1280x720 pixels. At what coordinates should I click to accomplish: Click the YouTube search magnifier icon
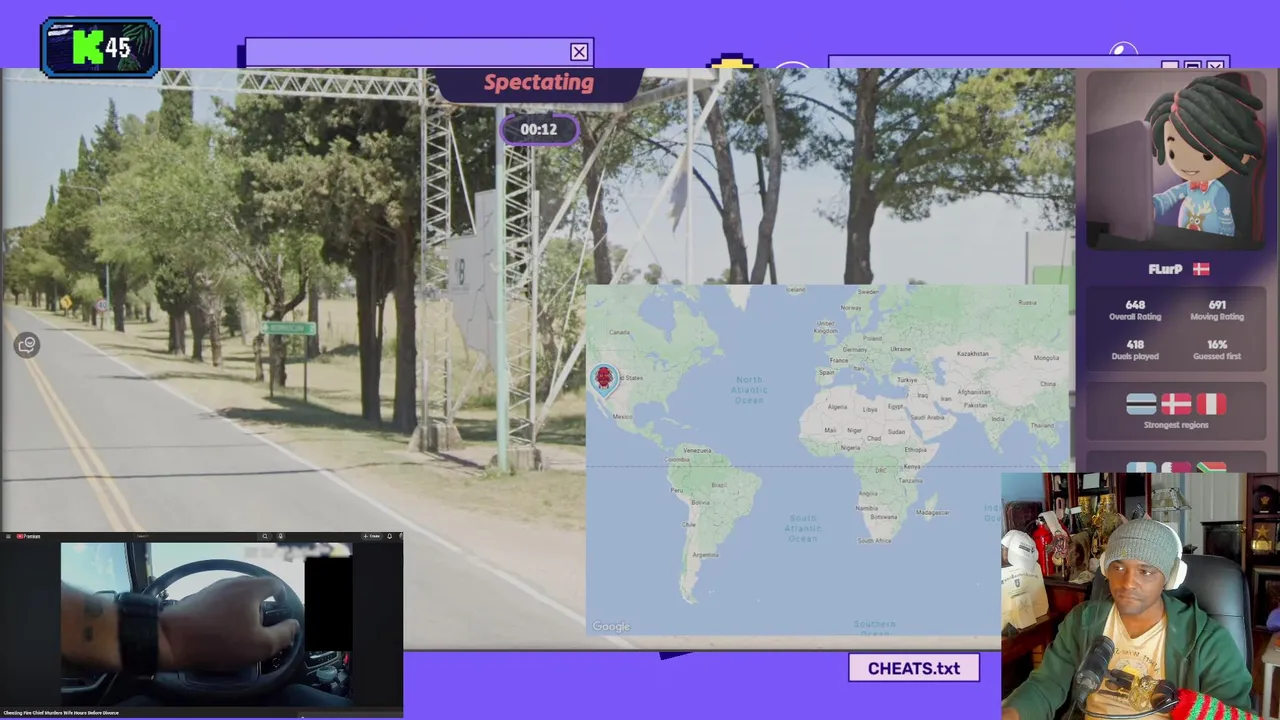click(x=265, y=536)
